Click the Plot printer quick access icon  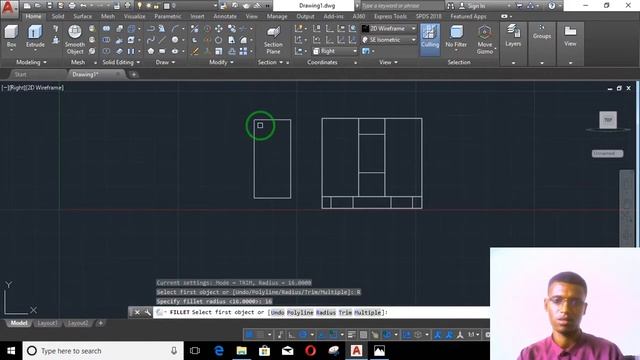coord(72,6)
